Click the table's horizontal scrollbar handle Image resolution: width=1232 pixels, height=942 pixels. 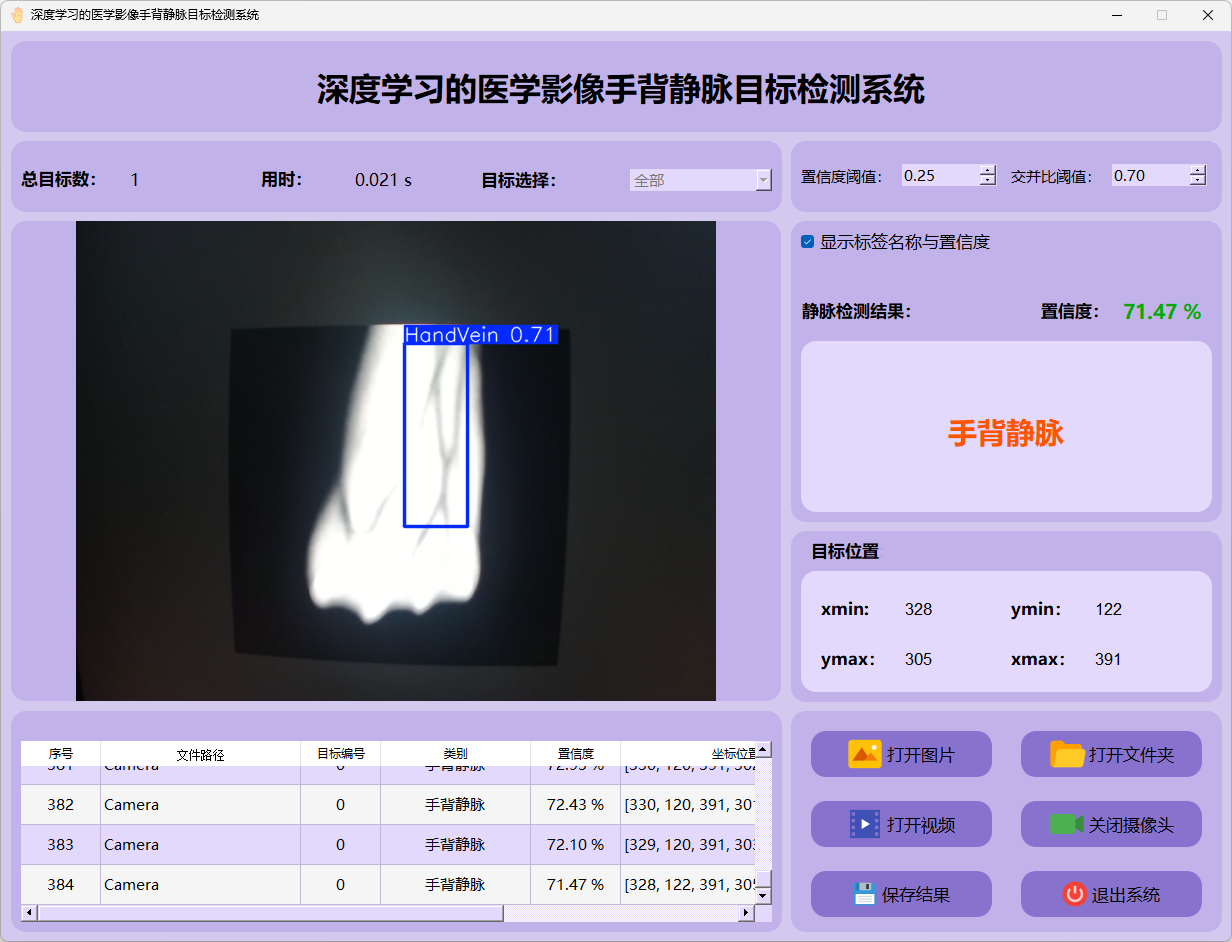270,913
